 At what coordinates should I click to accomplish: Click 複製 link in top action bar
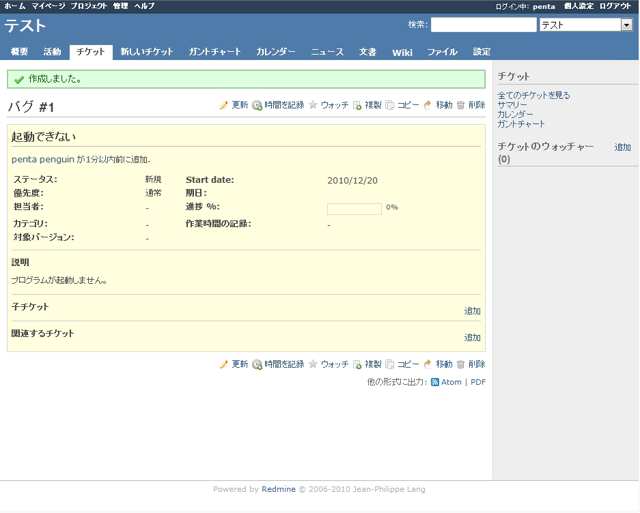(x=373, y=105)
